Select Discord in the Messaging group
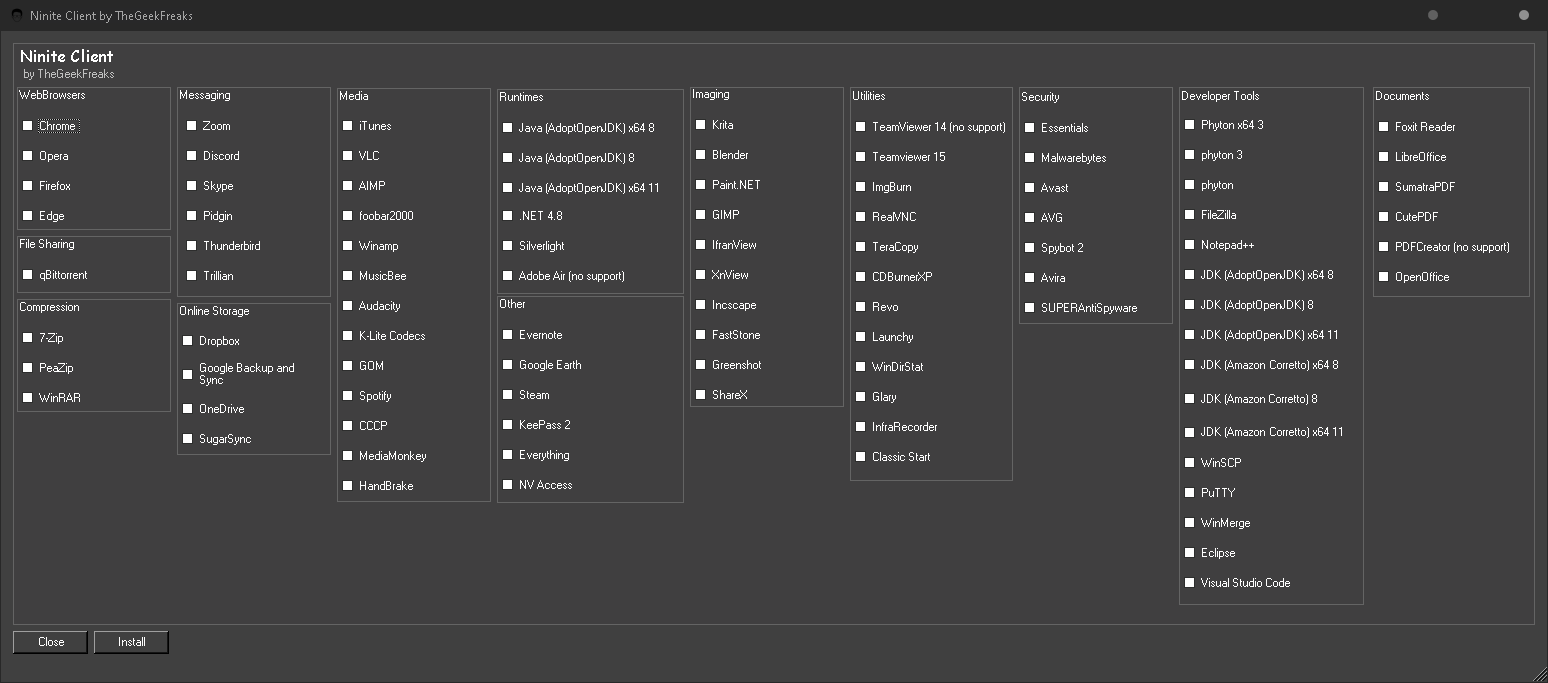This screenshot has height=683, width=1548. [192, 156]
